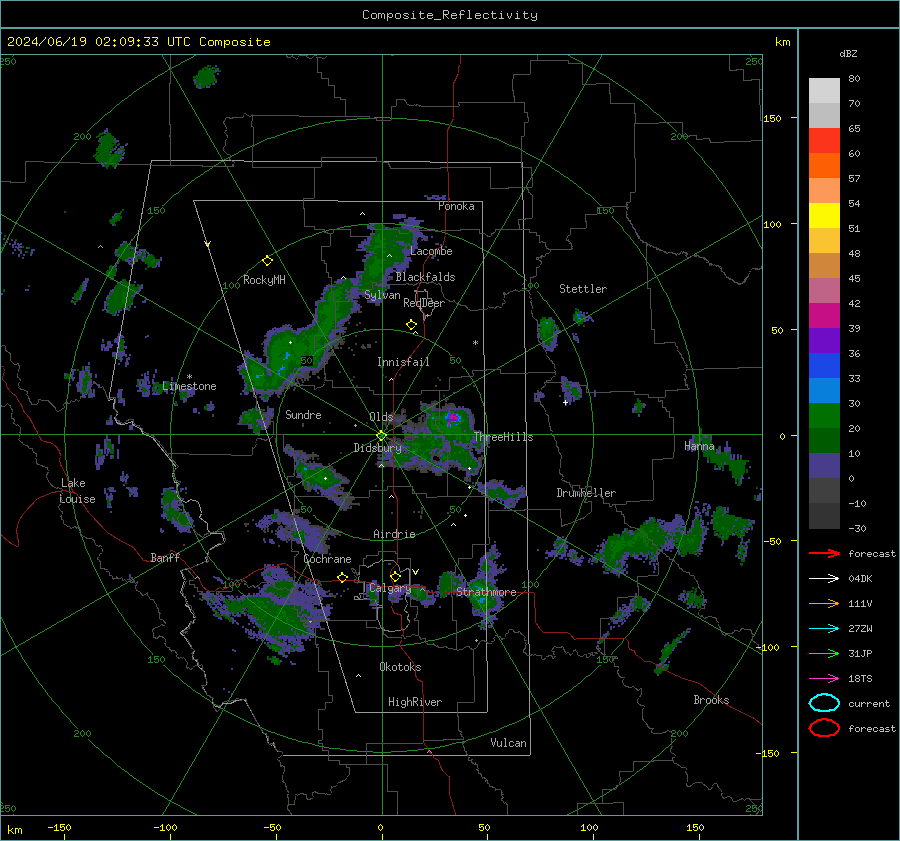Click the Okotoks label
This screenshot has width=900, height=841.
(400, 667)
